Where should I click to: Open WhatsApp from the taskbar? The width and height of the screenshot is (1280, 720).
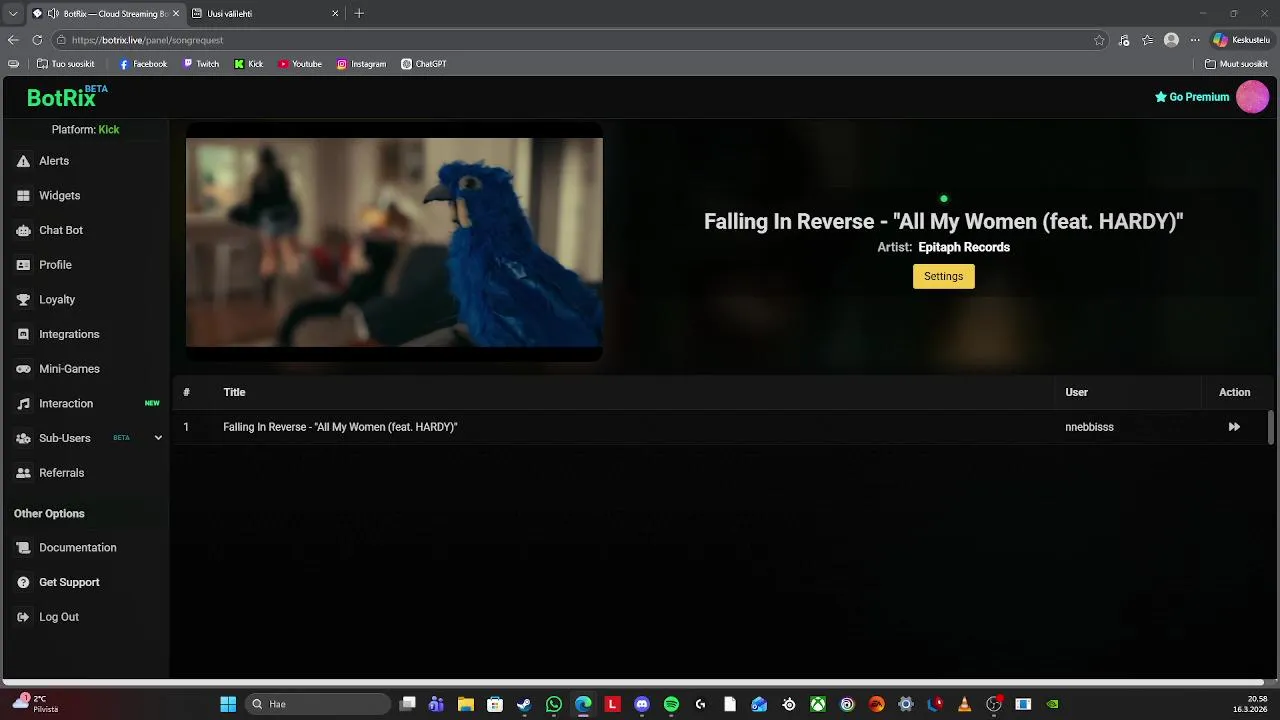click(554, 704)
